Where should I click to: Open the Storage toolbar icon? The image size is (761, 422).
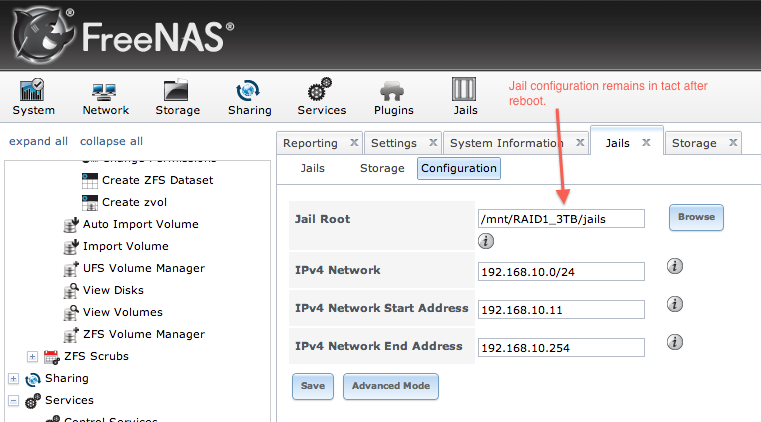point(176,90)
